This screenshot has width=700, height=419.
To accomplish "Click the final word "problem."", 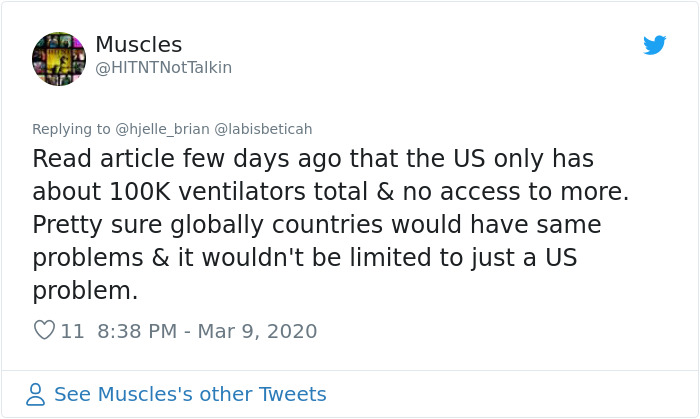I will [x=85, y=291].
